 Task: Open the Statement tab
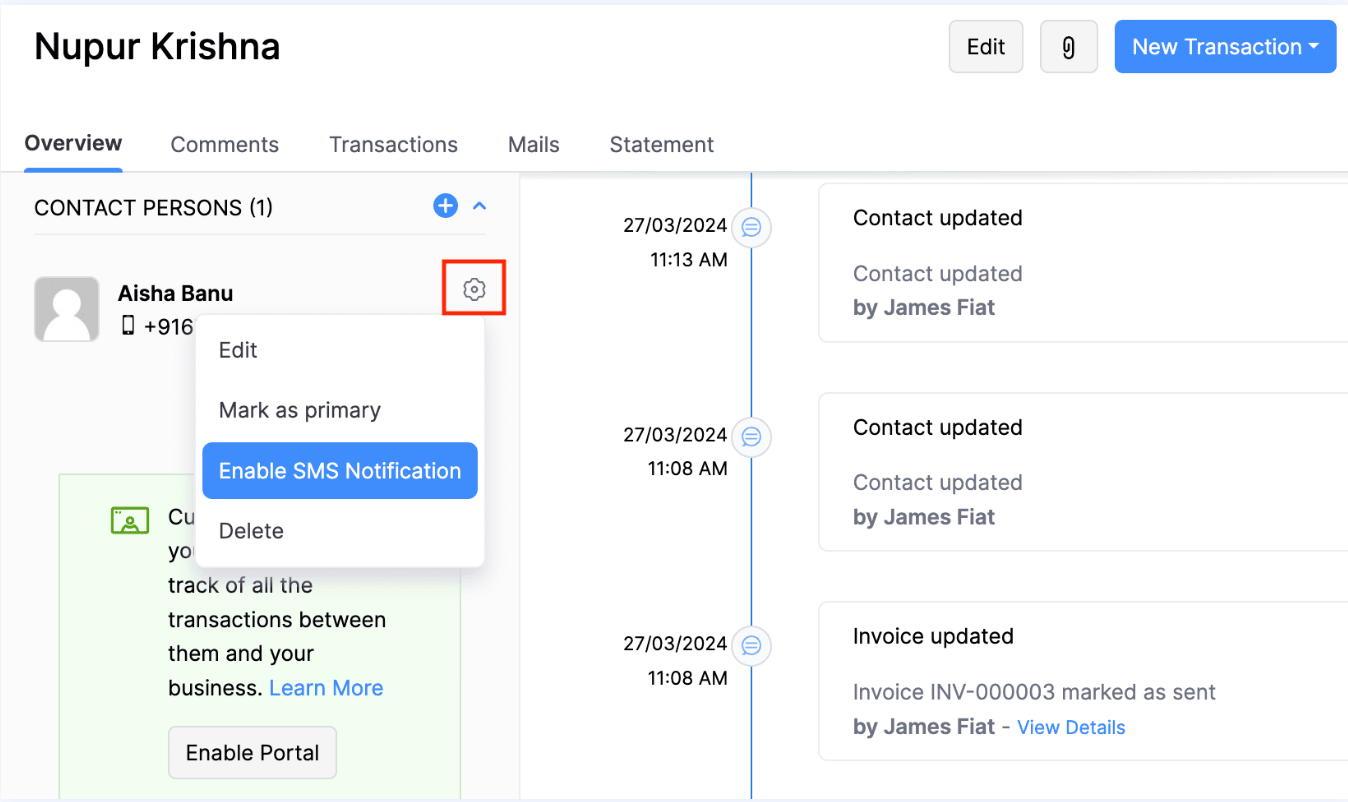(661, 145)
